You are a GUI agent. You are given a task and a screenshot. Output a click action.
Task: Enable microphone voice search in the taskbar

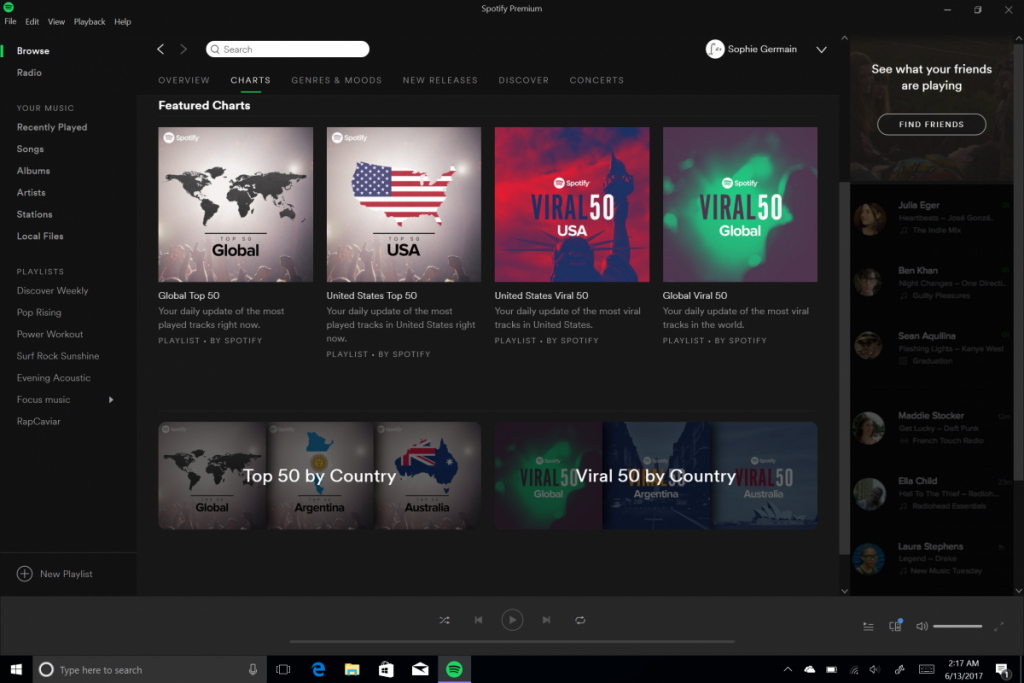[253, 669]
